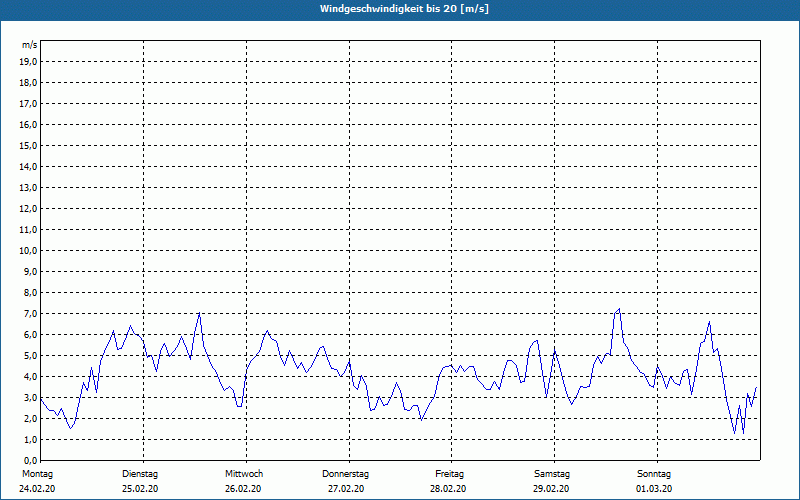800x500 pixels.
Task: Click the date 01.03.20
Action: pyautogui.click(x=654, y=489)
